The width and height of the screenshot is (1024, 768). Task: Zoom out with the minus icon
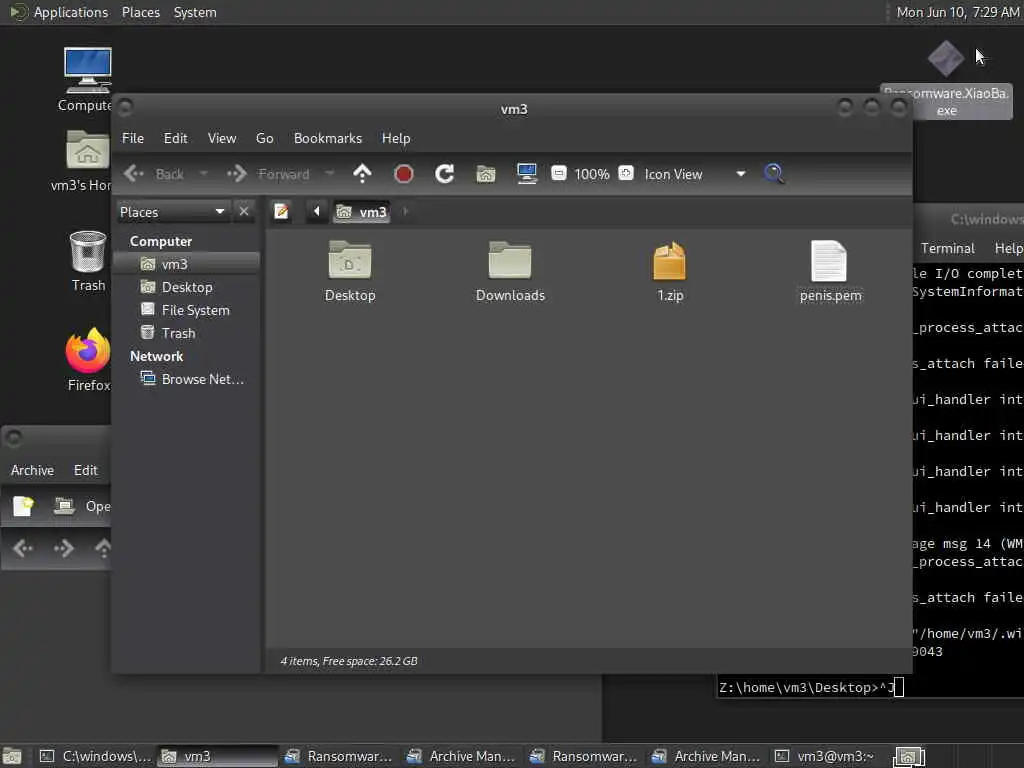558,173
